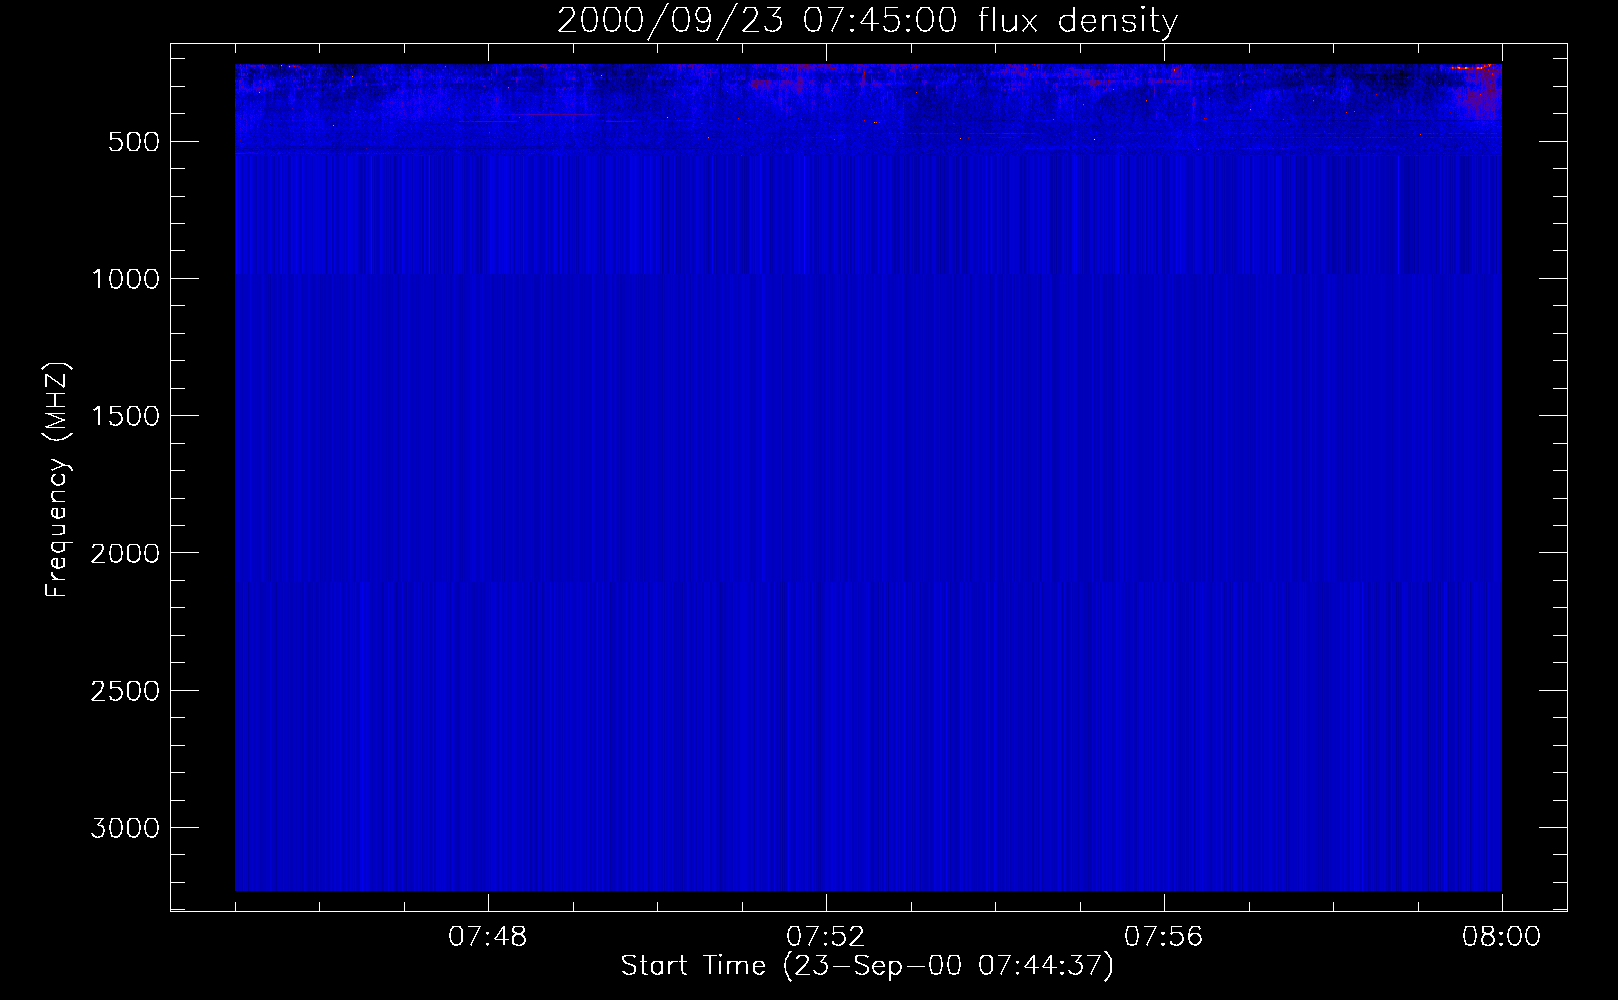The image size is (1618, 1000).
Task: Click the 2500 frequency tick label
Action: coord(125,691)
